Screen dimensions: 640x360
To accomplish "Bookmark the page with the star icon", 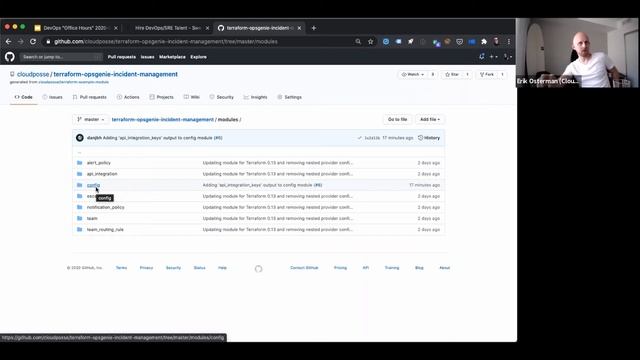I will [370, 42].
